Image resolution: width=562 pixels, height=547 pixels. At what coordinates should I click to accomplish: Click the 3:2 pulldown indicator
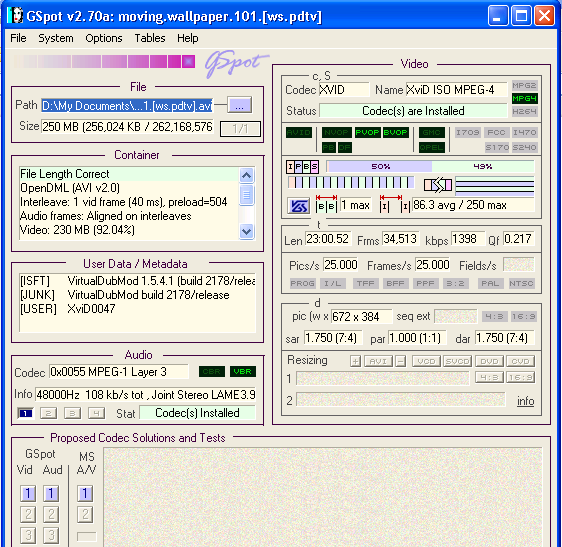[x=455, y=284]
